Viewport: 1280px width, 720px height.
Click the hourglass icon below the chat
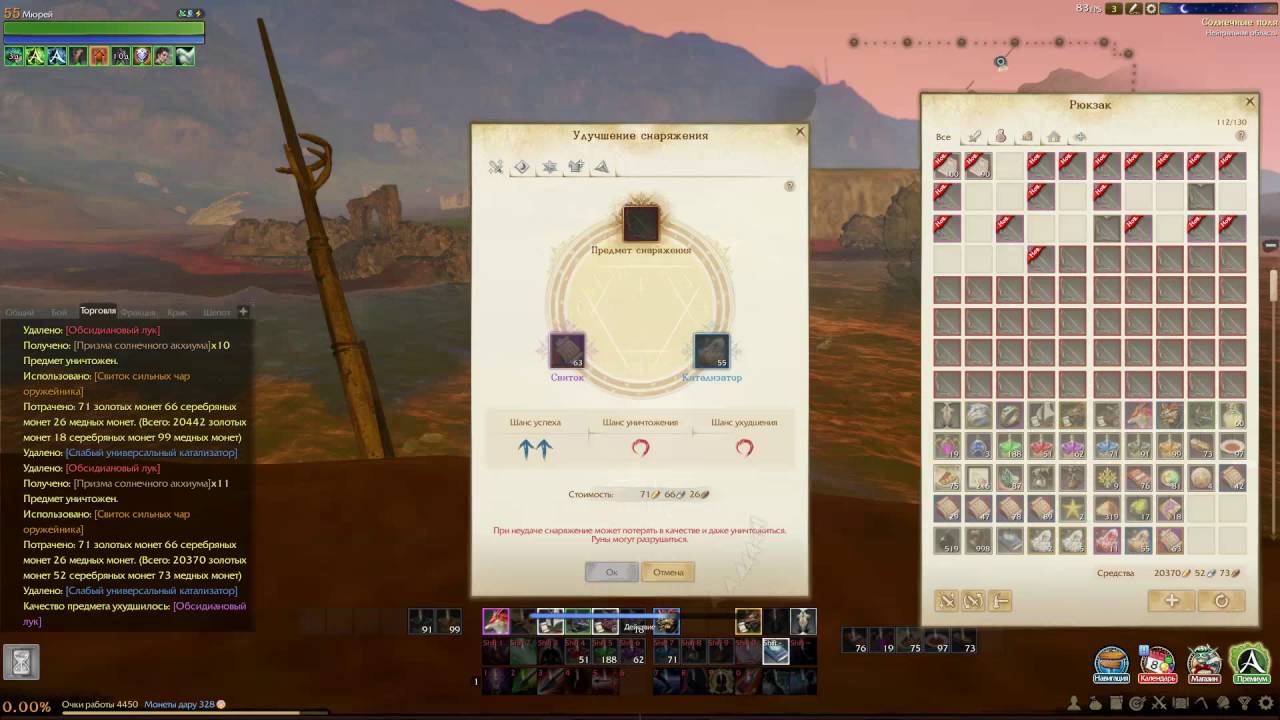click(x=21, y=662)
